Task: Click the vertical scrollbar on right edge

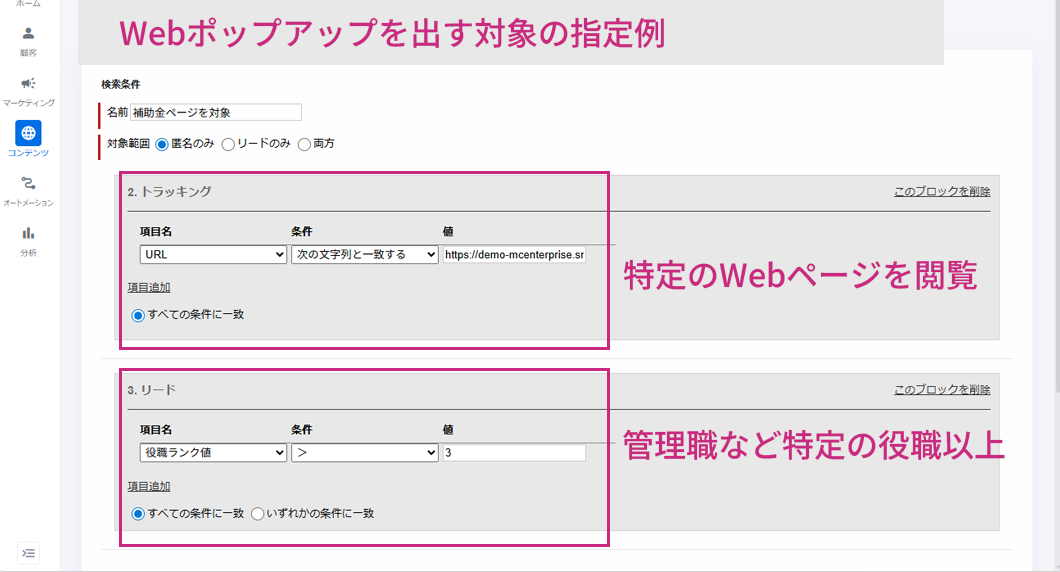Action: [x=1057, y=196]
